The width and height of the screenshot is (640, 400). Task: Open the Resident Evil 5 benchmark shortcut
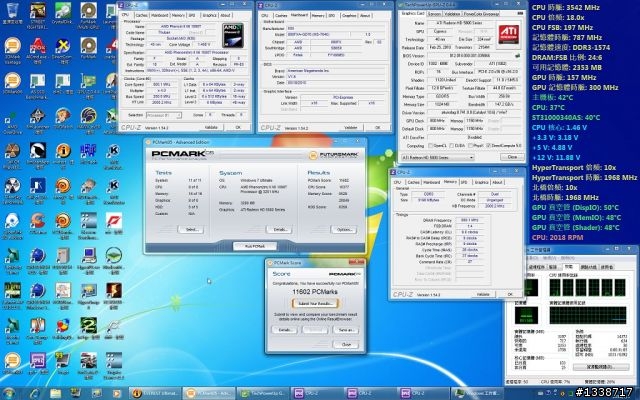pyautogui.click(x=113, y=295)
